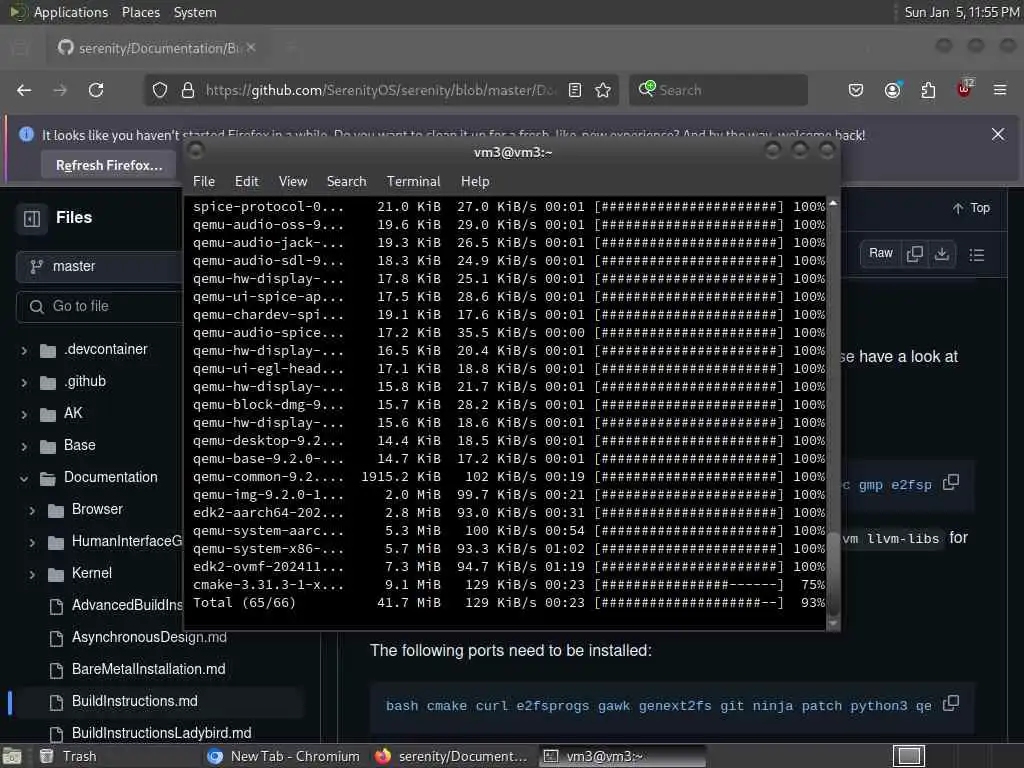Image resolution: width=1024 pixels, height=768 pixels.
Task: Expand the Browser subfolder
Action: [x=32, y=511]
